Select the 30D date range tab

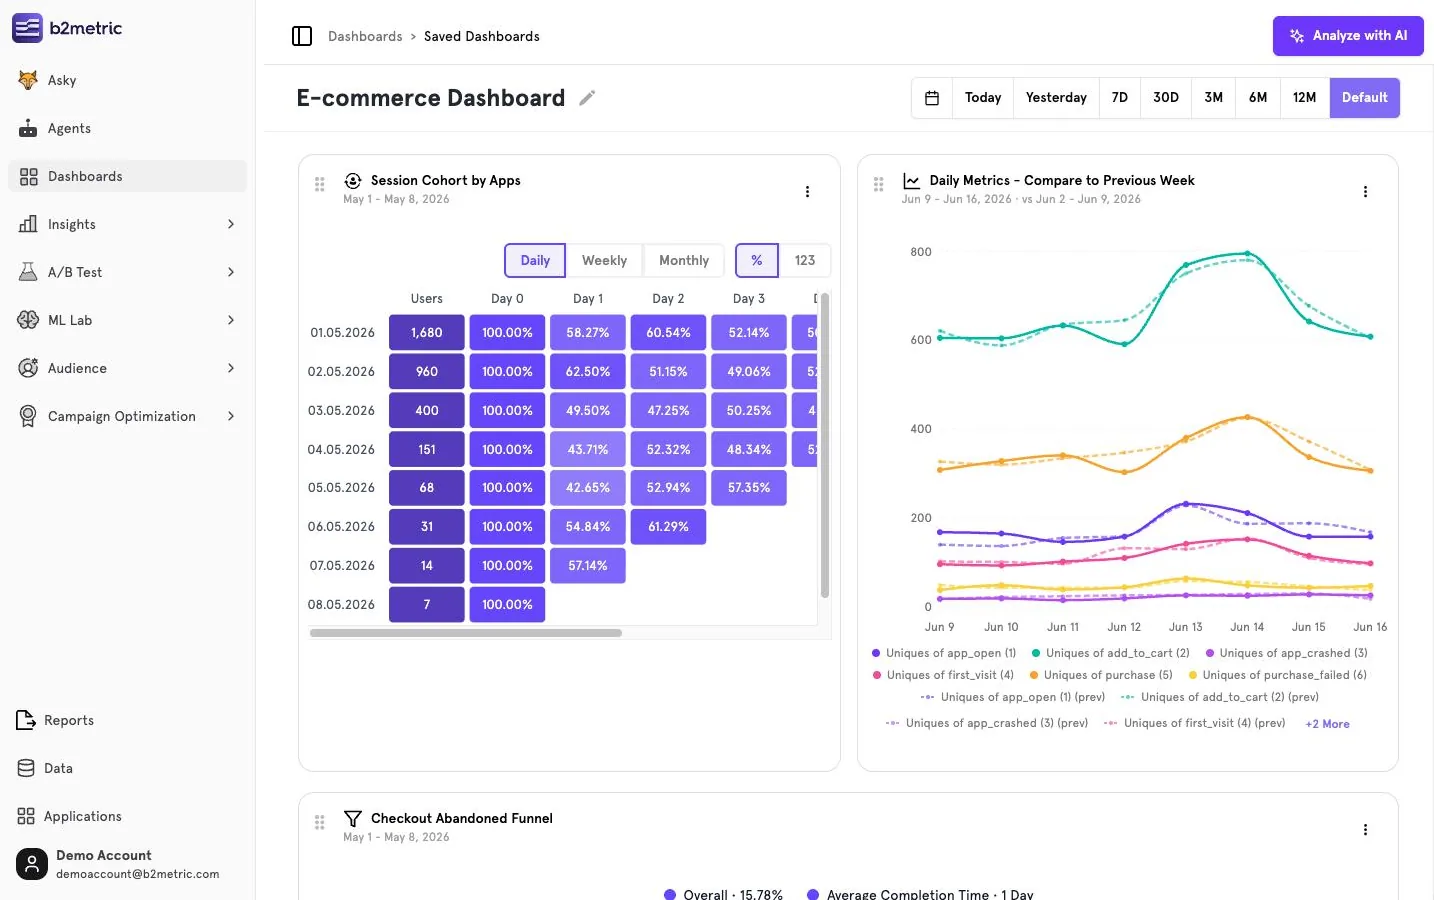tap(1166, 98)
